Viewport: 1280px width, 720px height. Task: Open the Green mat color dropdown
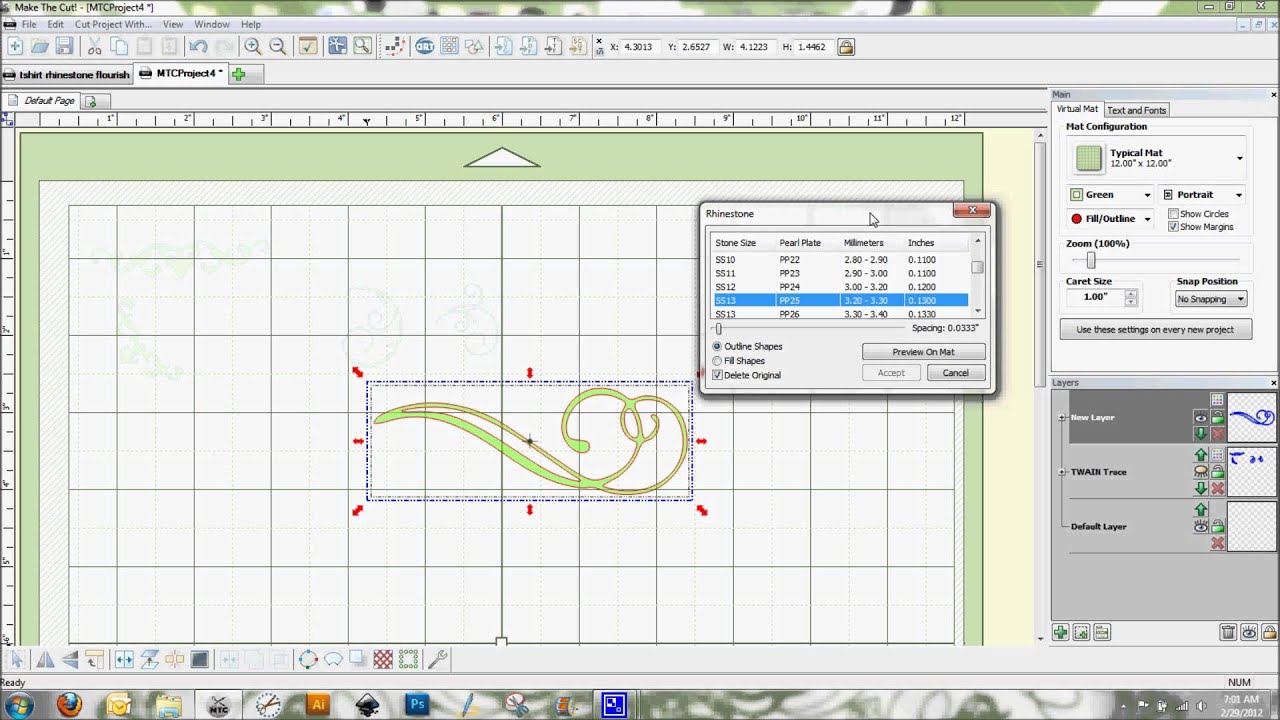[x=1110, y=195]
